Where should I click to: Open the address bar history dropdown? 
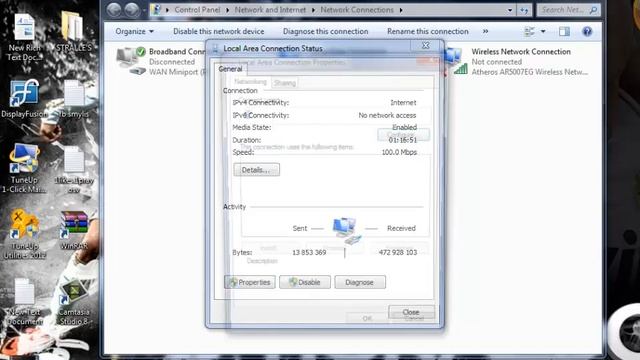(510, 10)
